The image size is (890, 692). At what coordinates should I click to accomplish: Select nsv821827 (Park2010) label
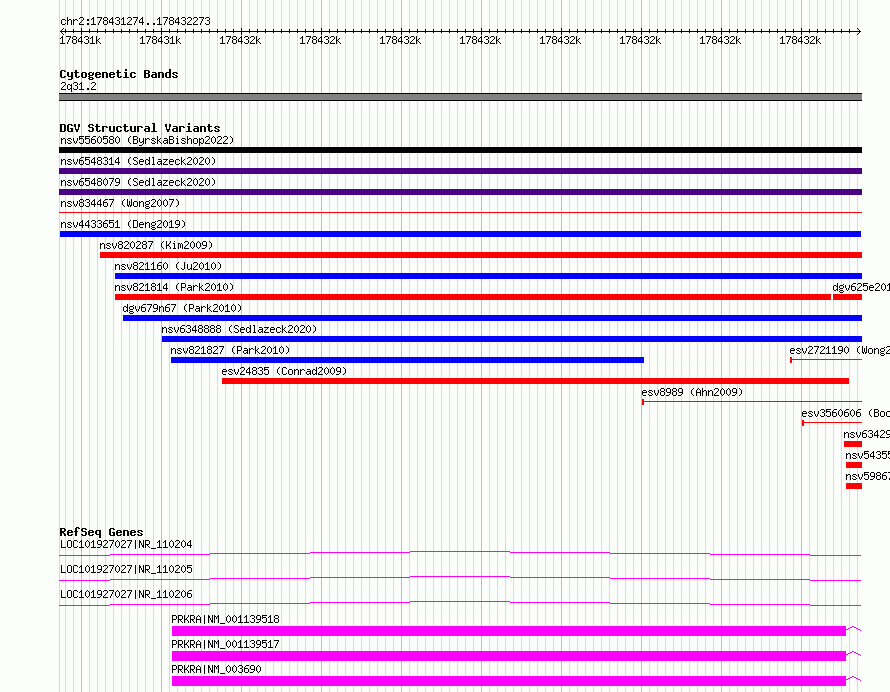pos(230,350)
